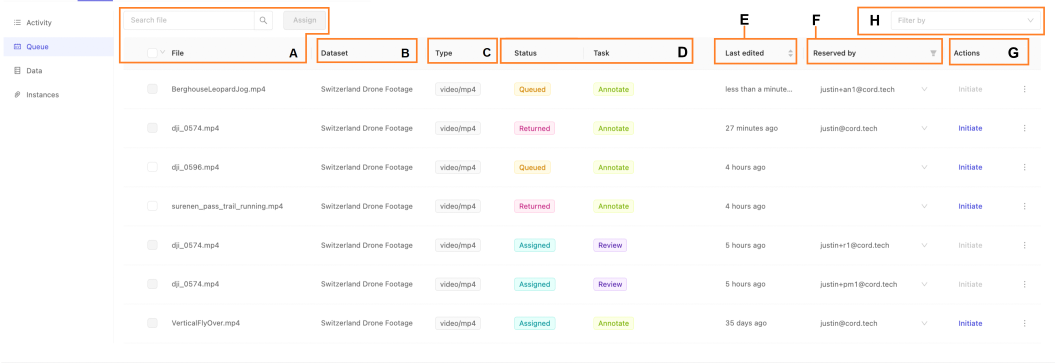
Task: Check the VerticalFlyOver.mp4 row checkbox
Action: [x=152, y=323]
